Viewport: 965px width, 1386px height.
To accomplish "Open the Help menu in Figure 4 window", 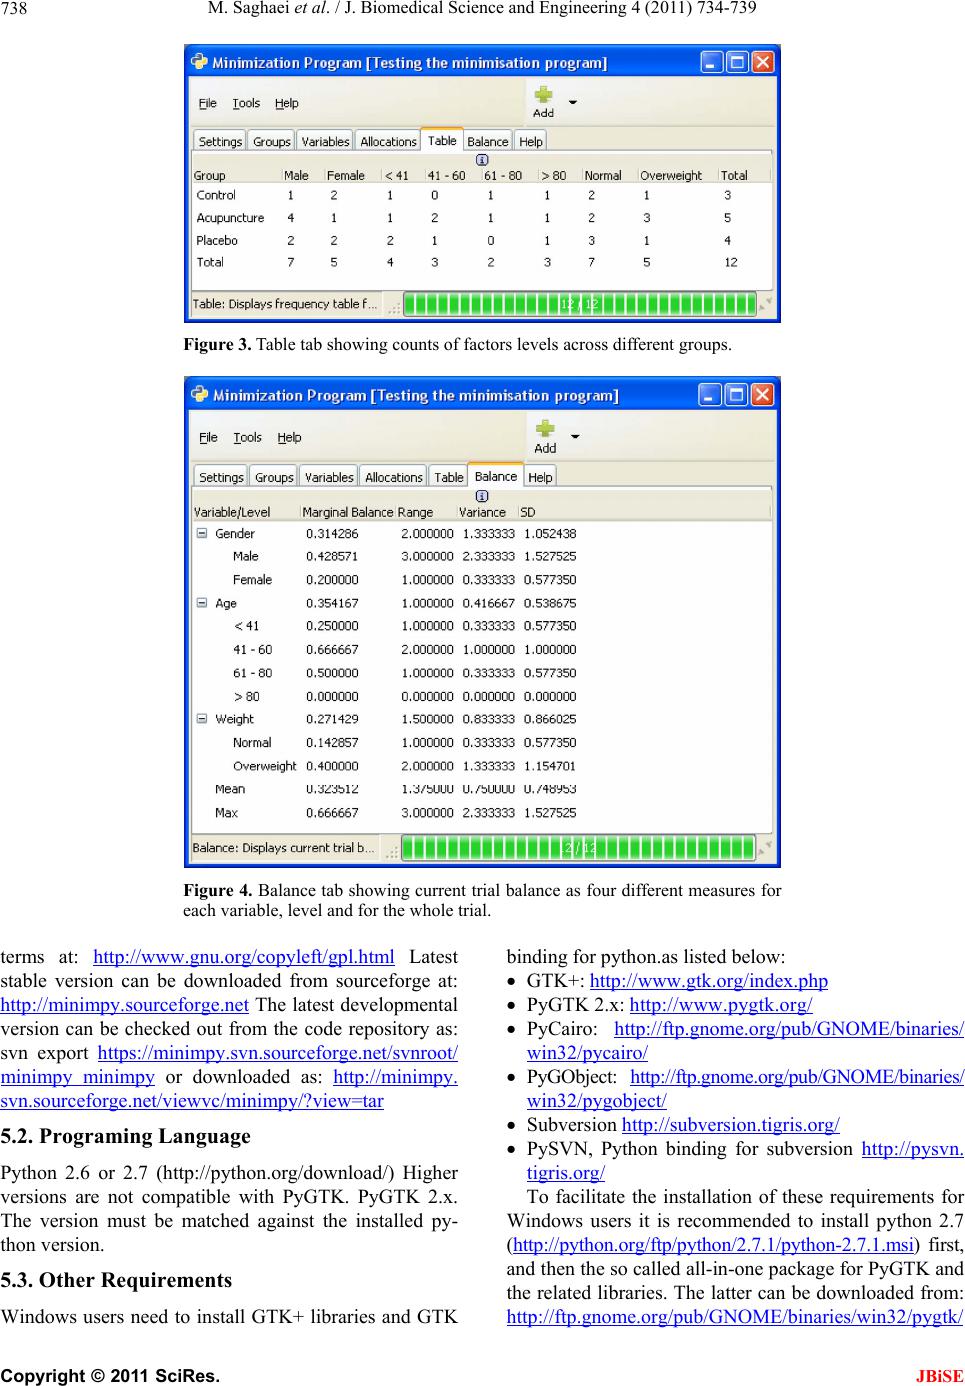I will pos(289,437).
